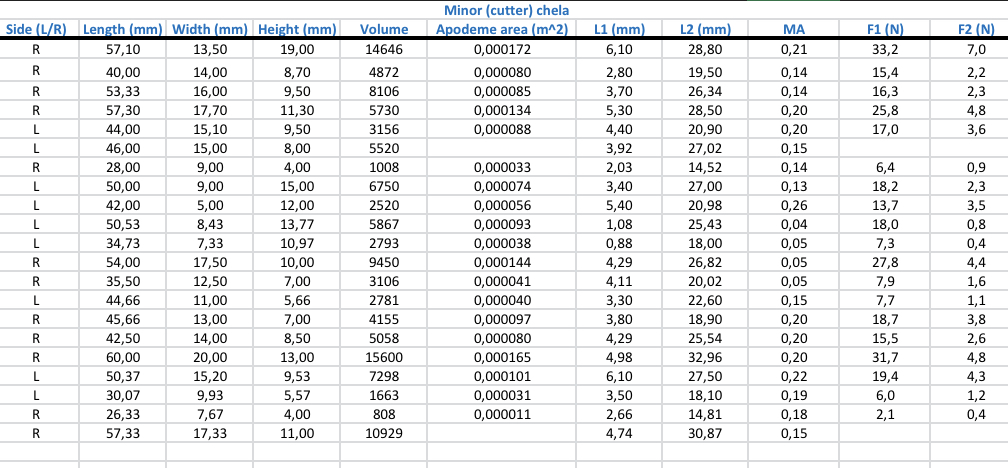
Task: Select the length cell 50,53
Action: pos(123,224)
